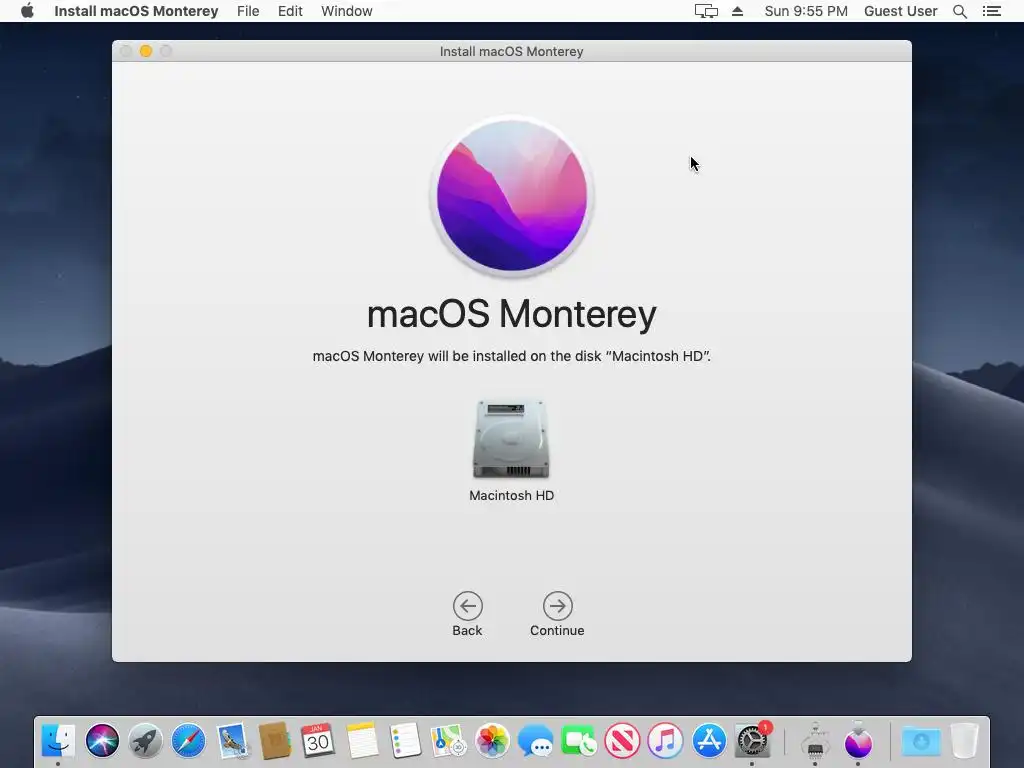The height and width of the screenshot is (768, 1024).
Task: Open the Edit menu
Action: point(290,11)
